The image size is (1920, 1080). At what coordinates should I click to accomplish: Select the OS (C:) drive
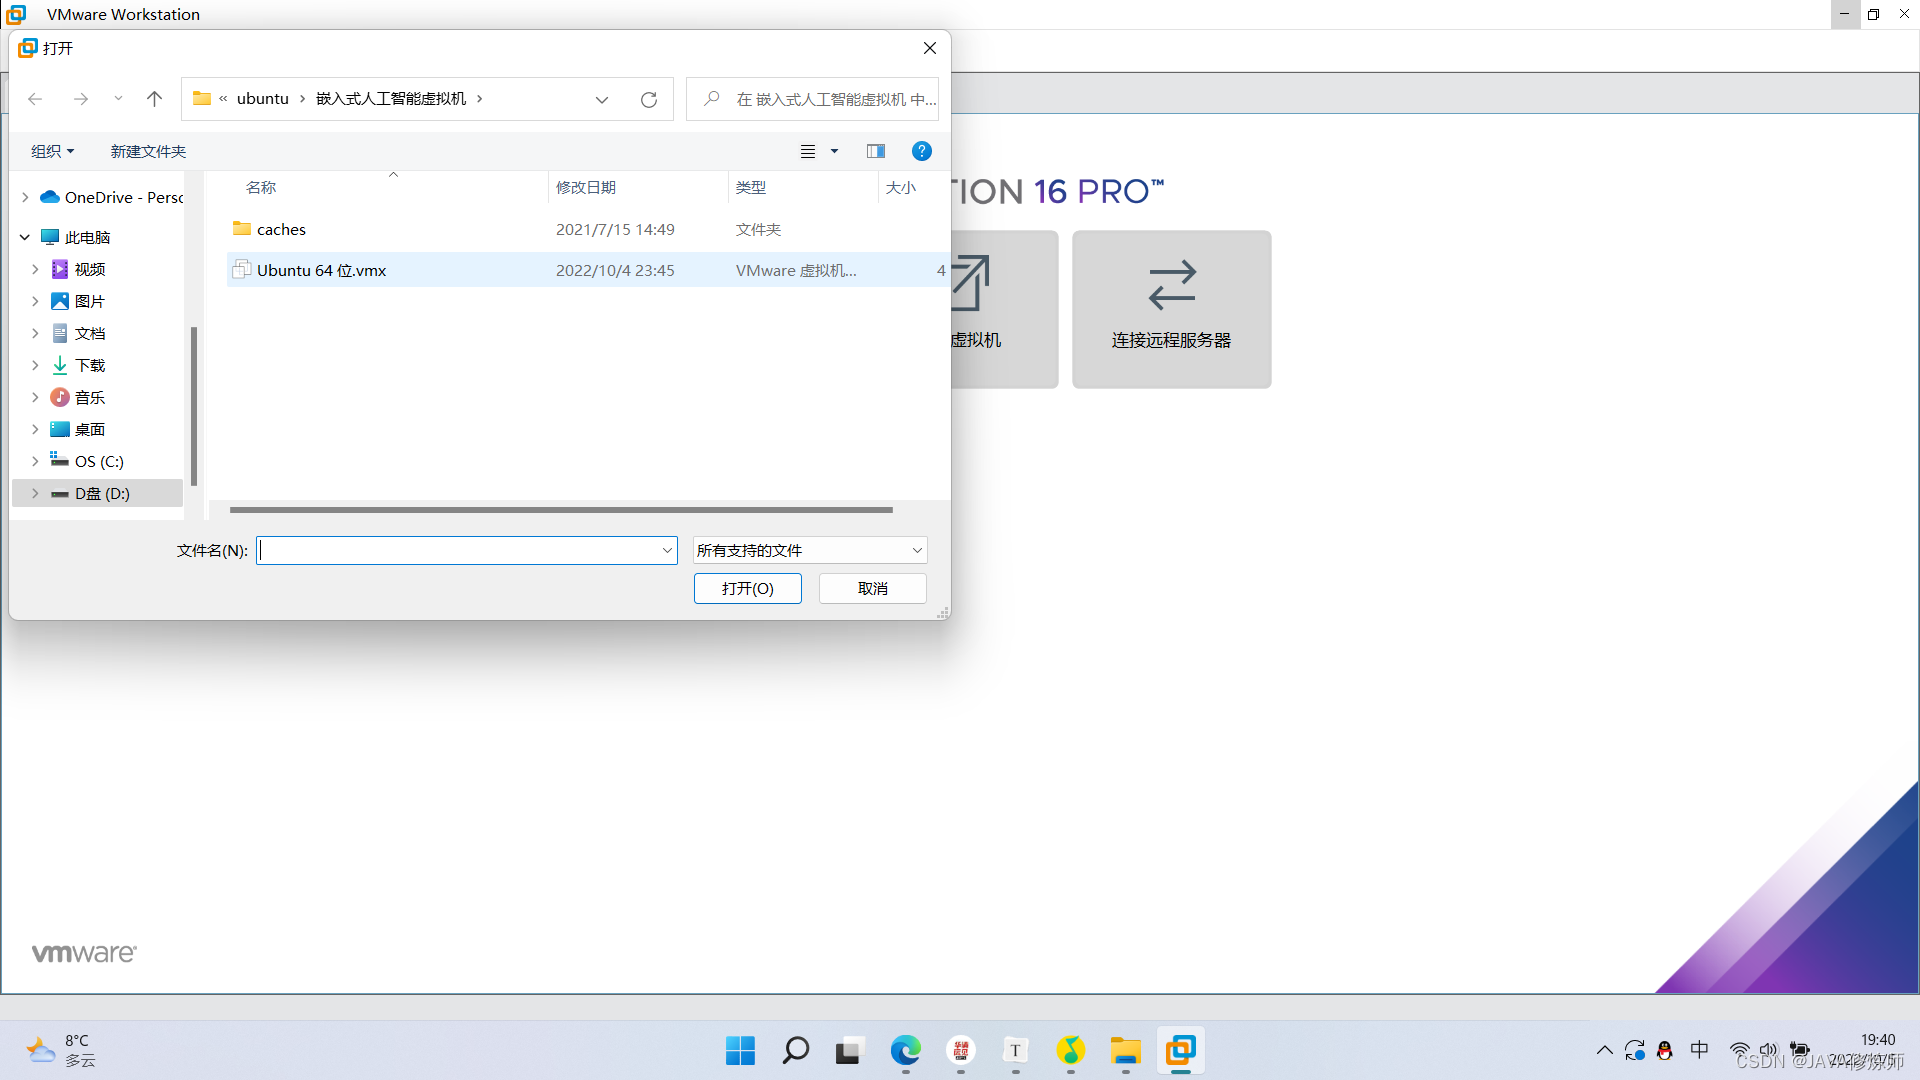tap(88, 461)
